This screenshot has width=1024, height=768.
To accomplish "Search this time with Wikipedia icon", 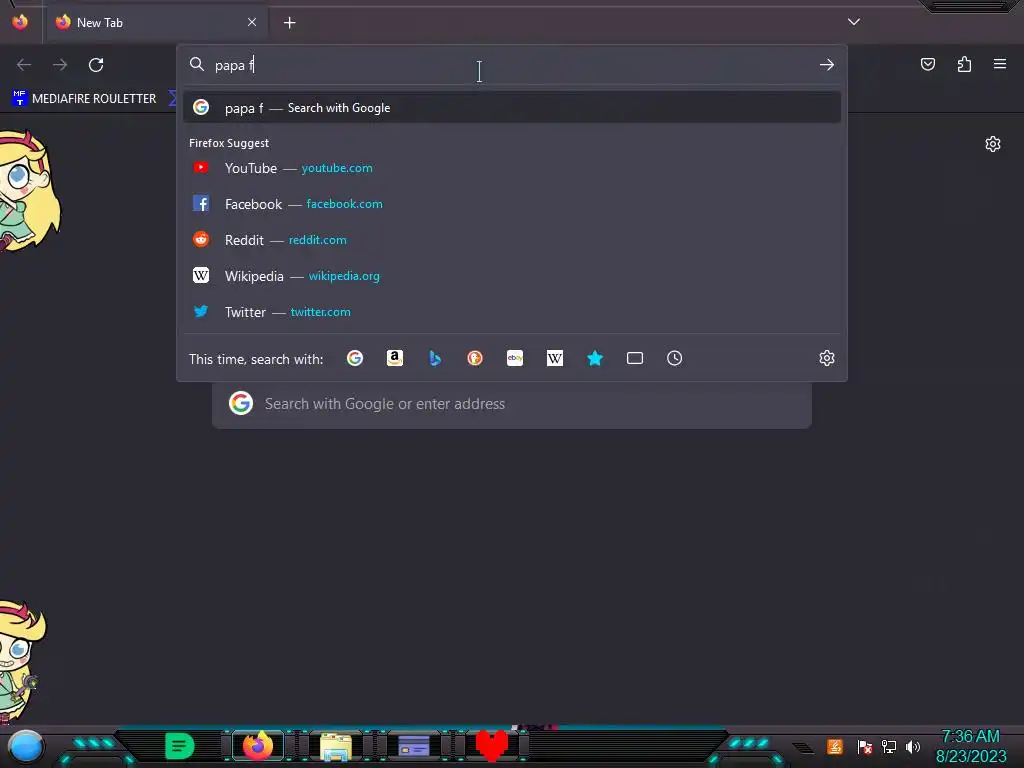I will click(554, 358).
